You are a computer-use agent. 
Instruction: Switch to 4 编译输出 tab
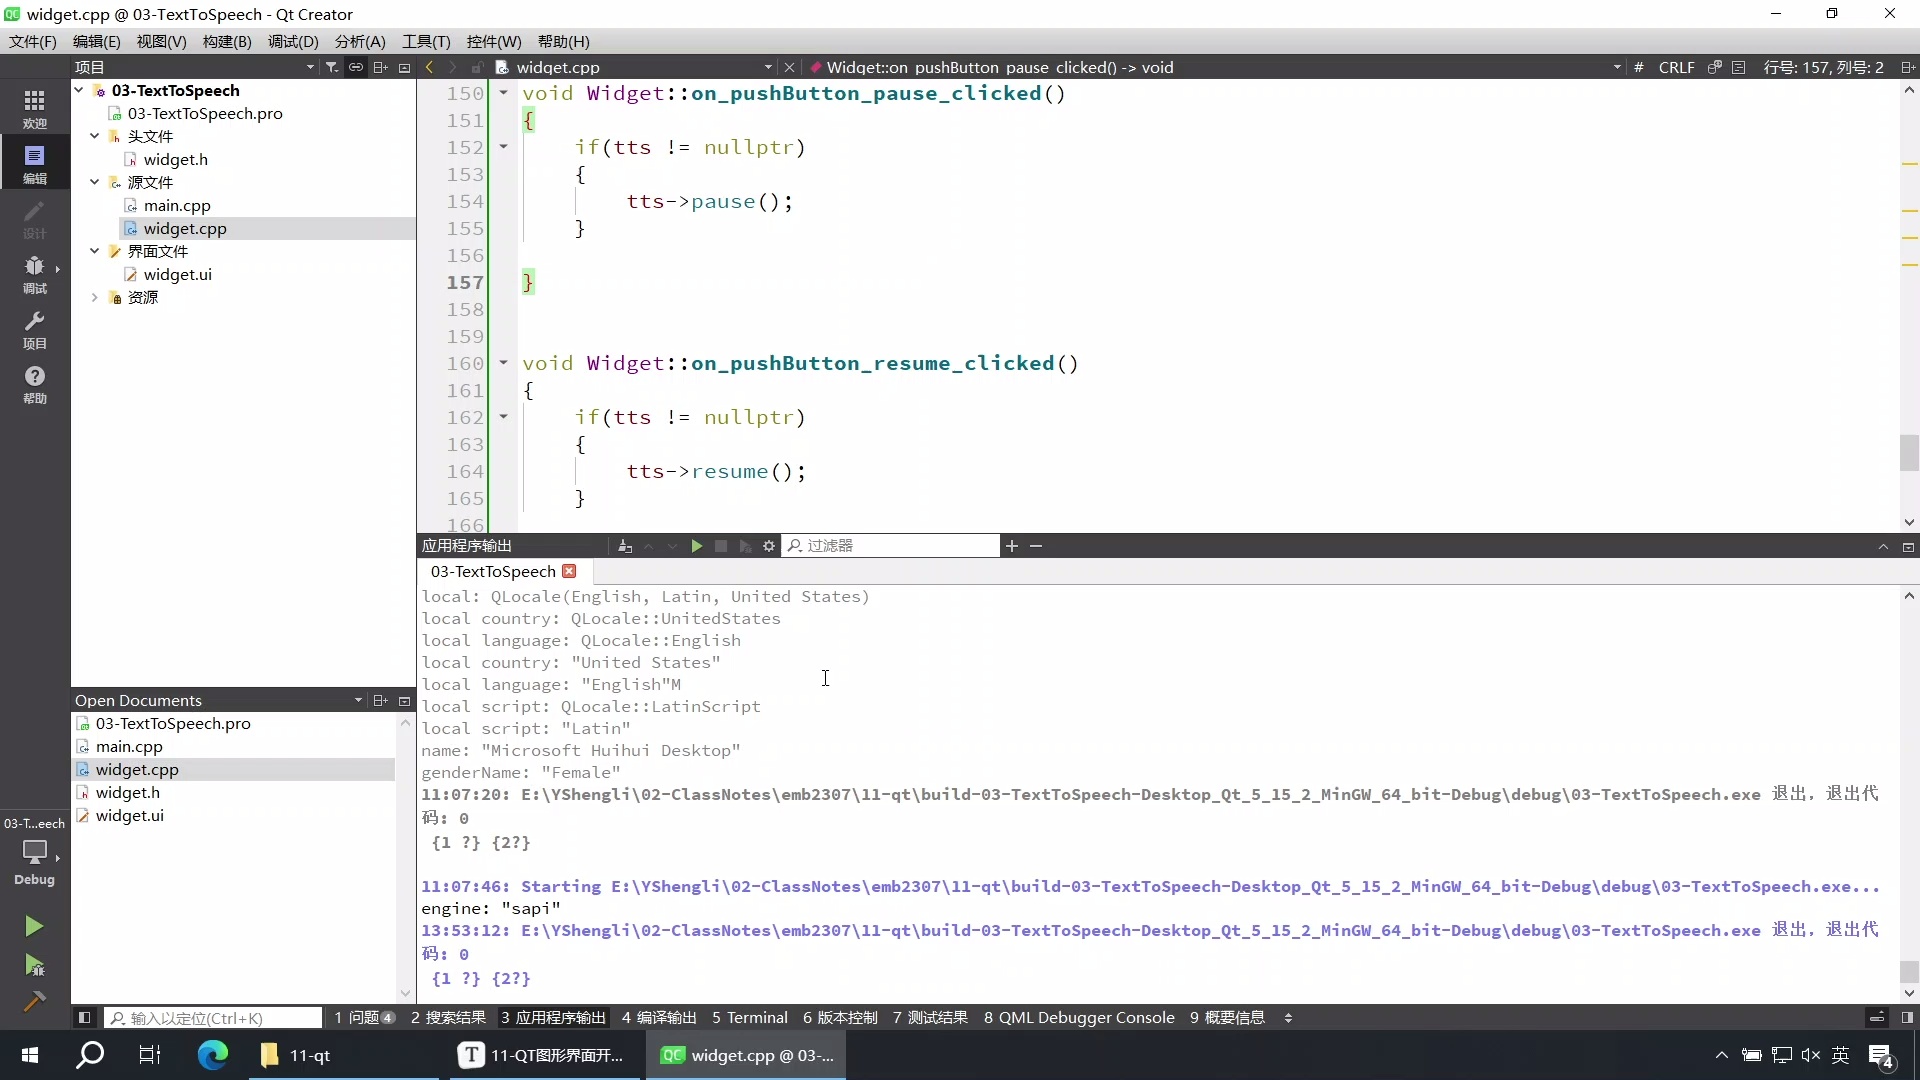659,1018
